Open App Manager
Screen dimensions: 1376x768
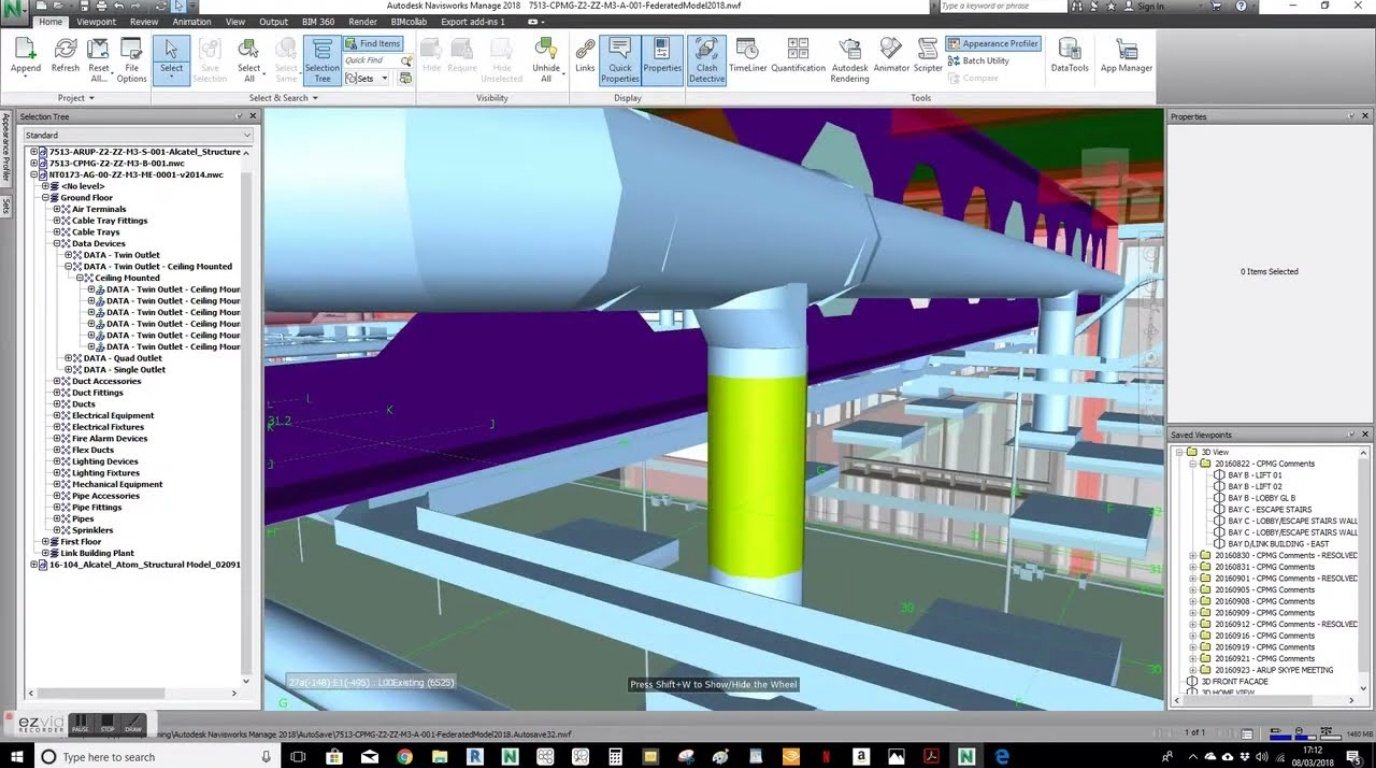click(x=1126, y=57)
